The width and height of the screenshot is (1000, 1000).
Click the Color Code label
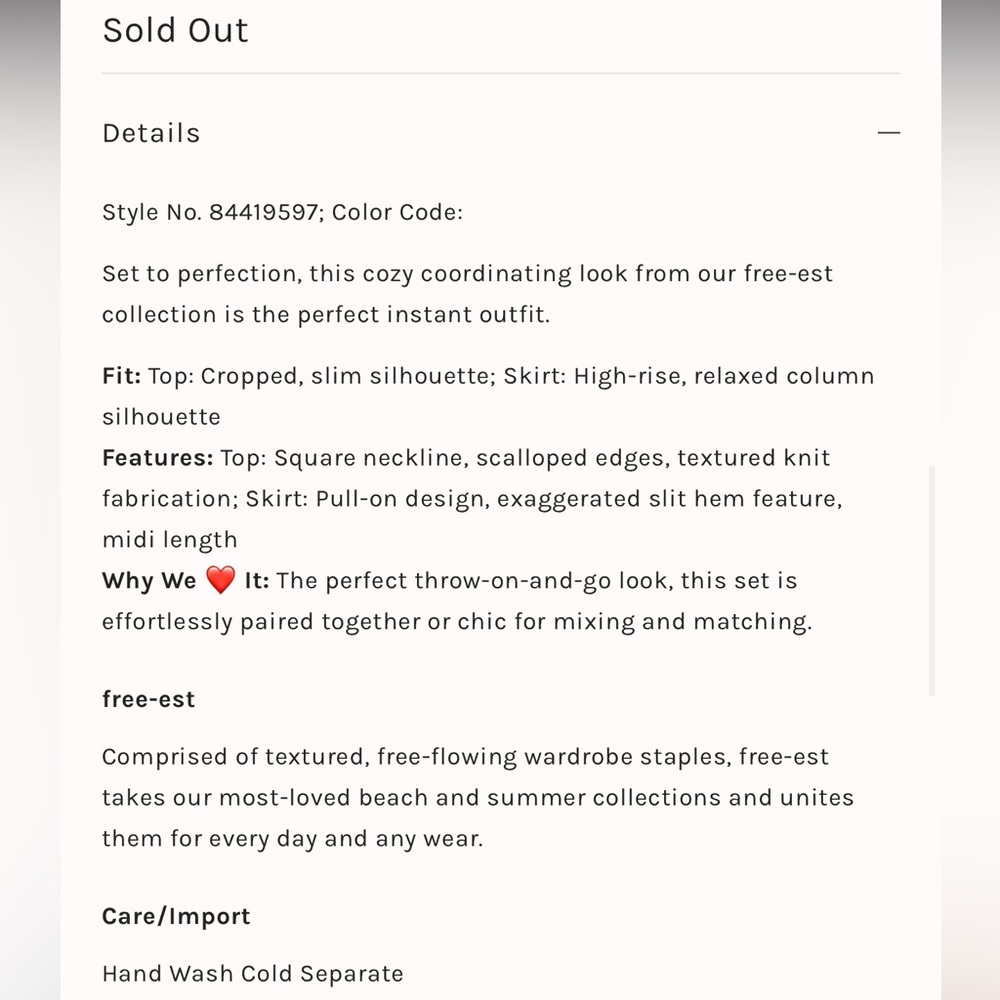(397, 212)
